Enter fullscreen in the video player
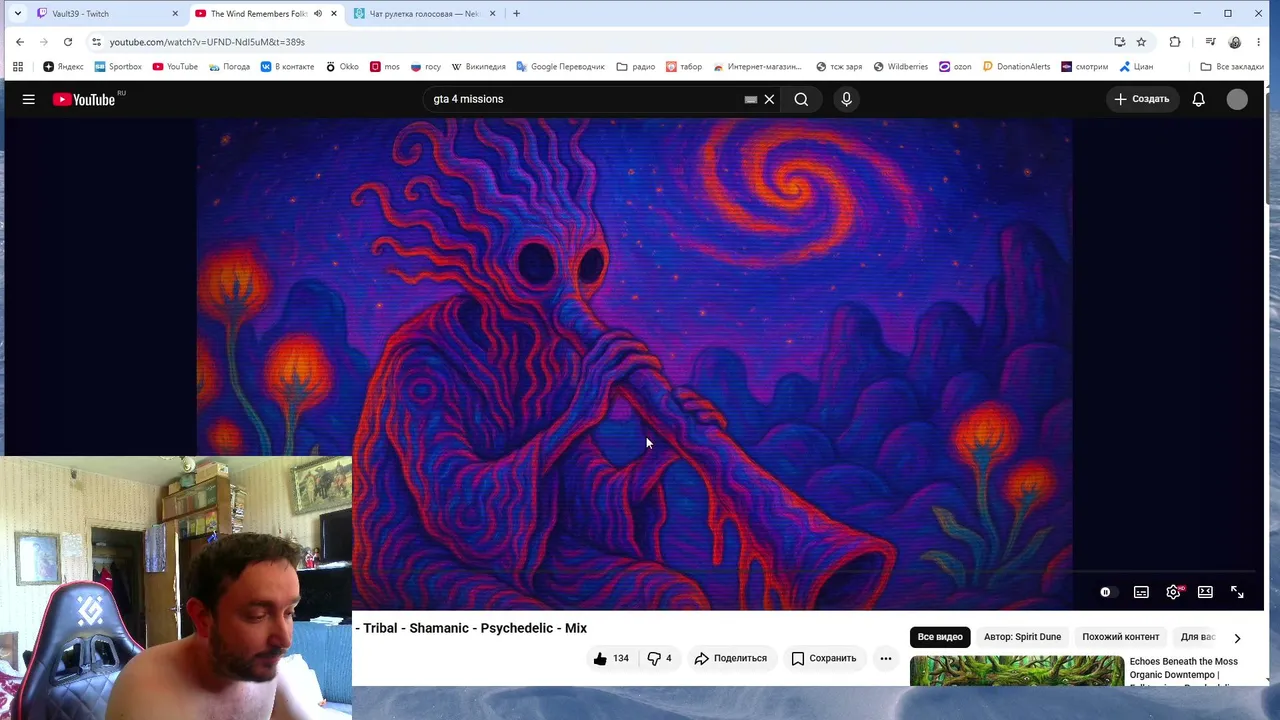 click(x=1237, y=592)
